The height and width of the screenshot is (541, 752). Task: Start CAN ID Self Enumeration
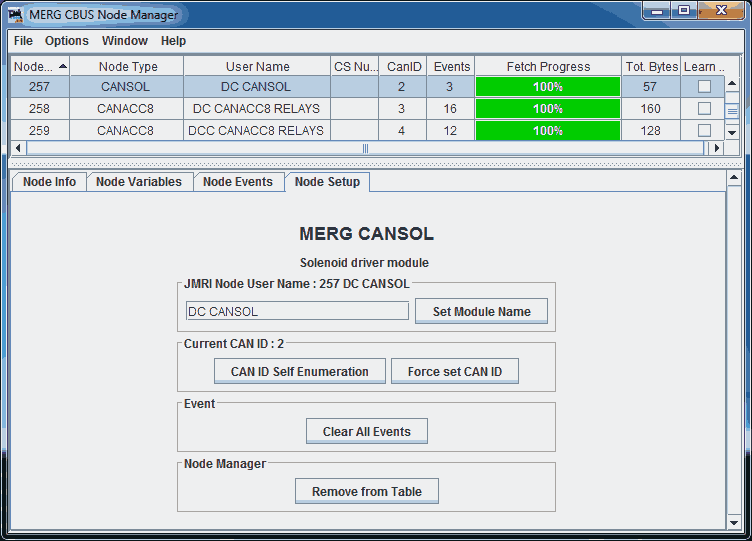[x=300, y=371]
